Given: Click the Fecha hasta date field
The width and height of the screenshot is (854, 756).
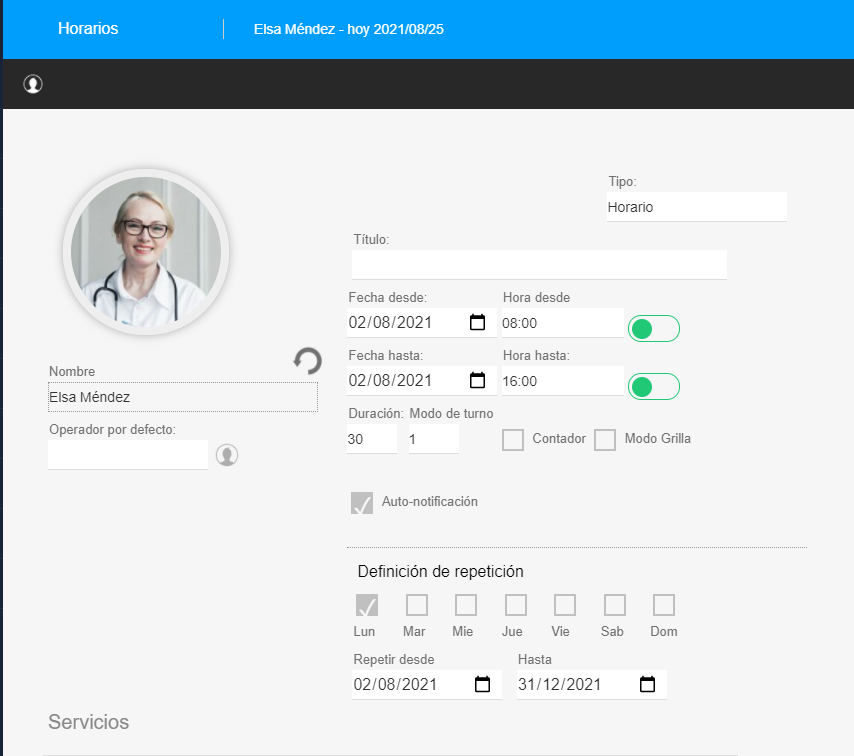Looking at the screenshot, I should [x=422, y=380].
